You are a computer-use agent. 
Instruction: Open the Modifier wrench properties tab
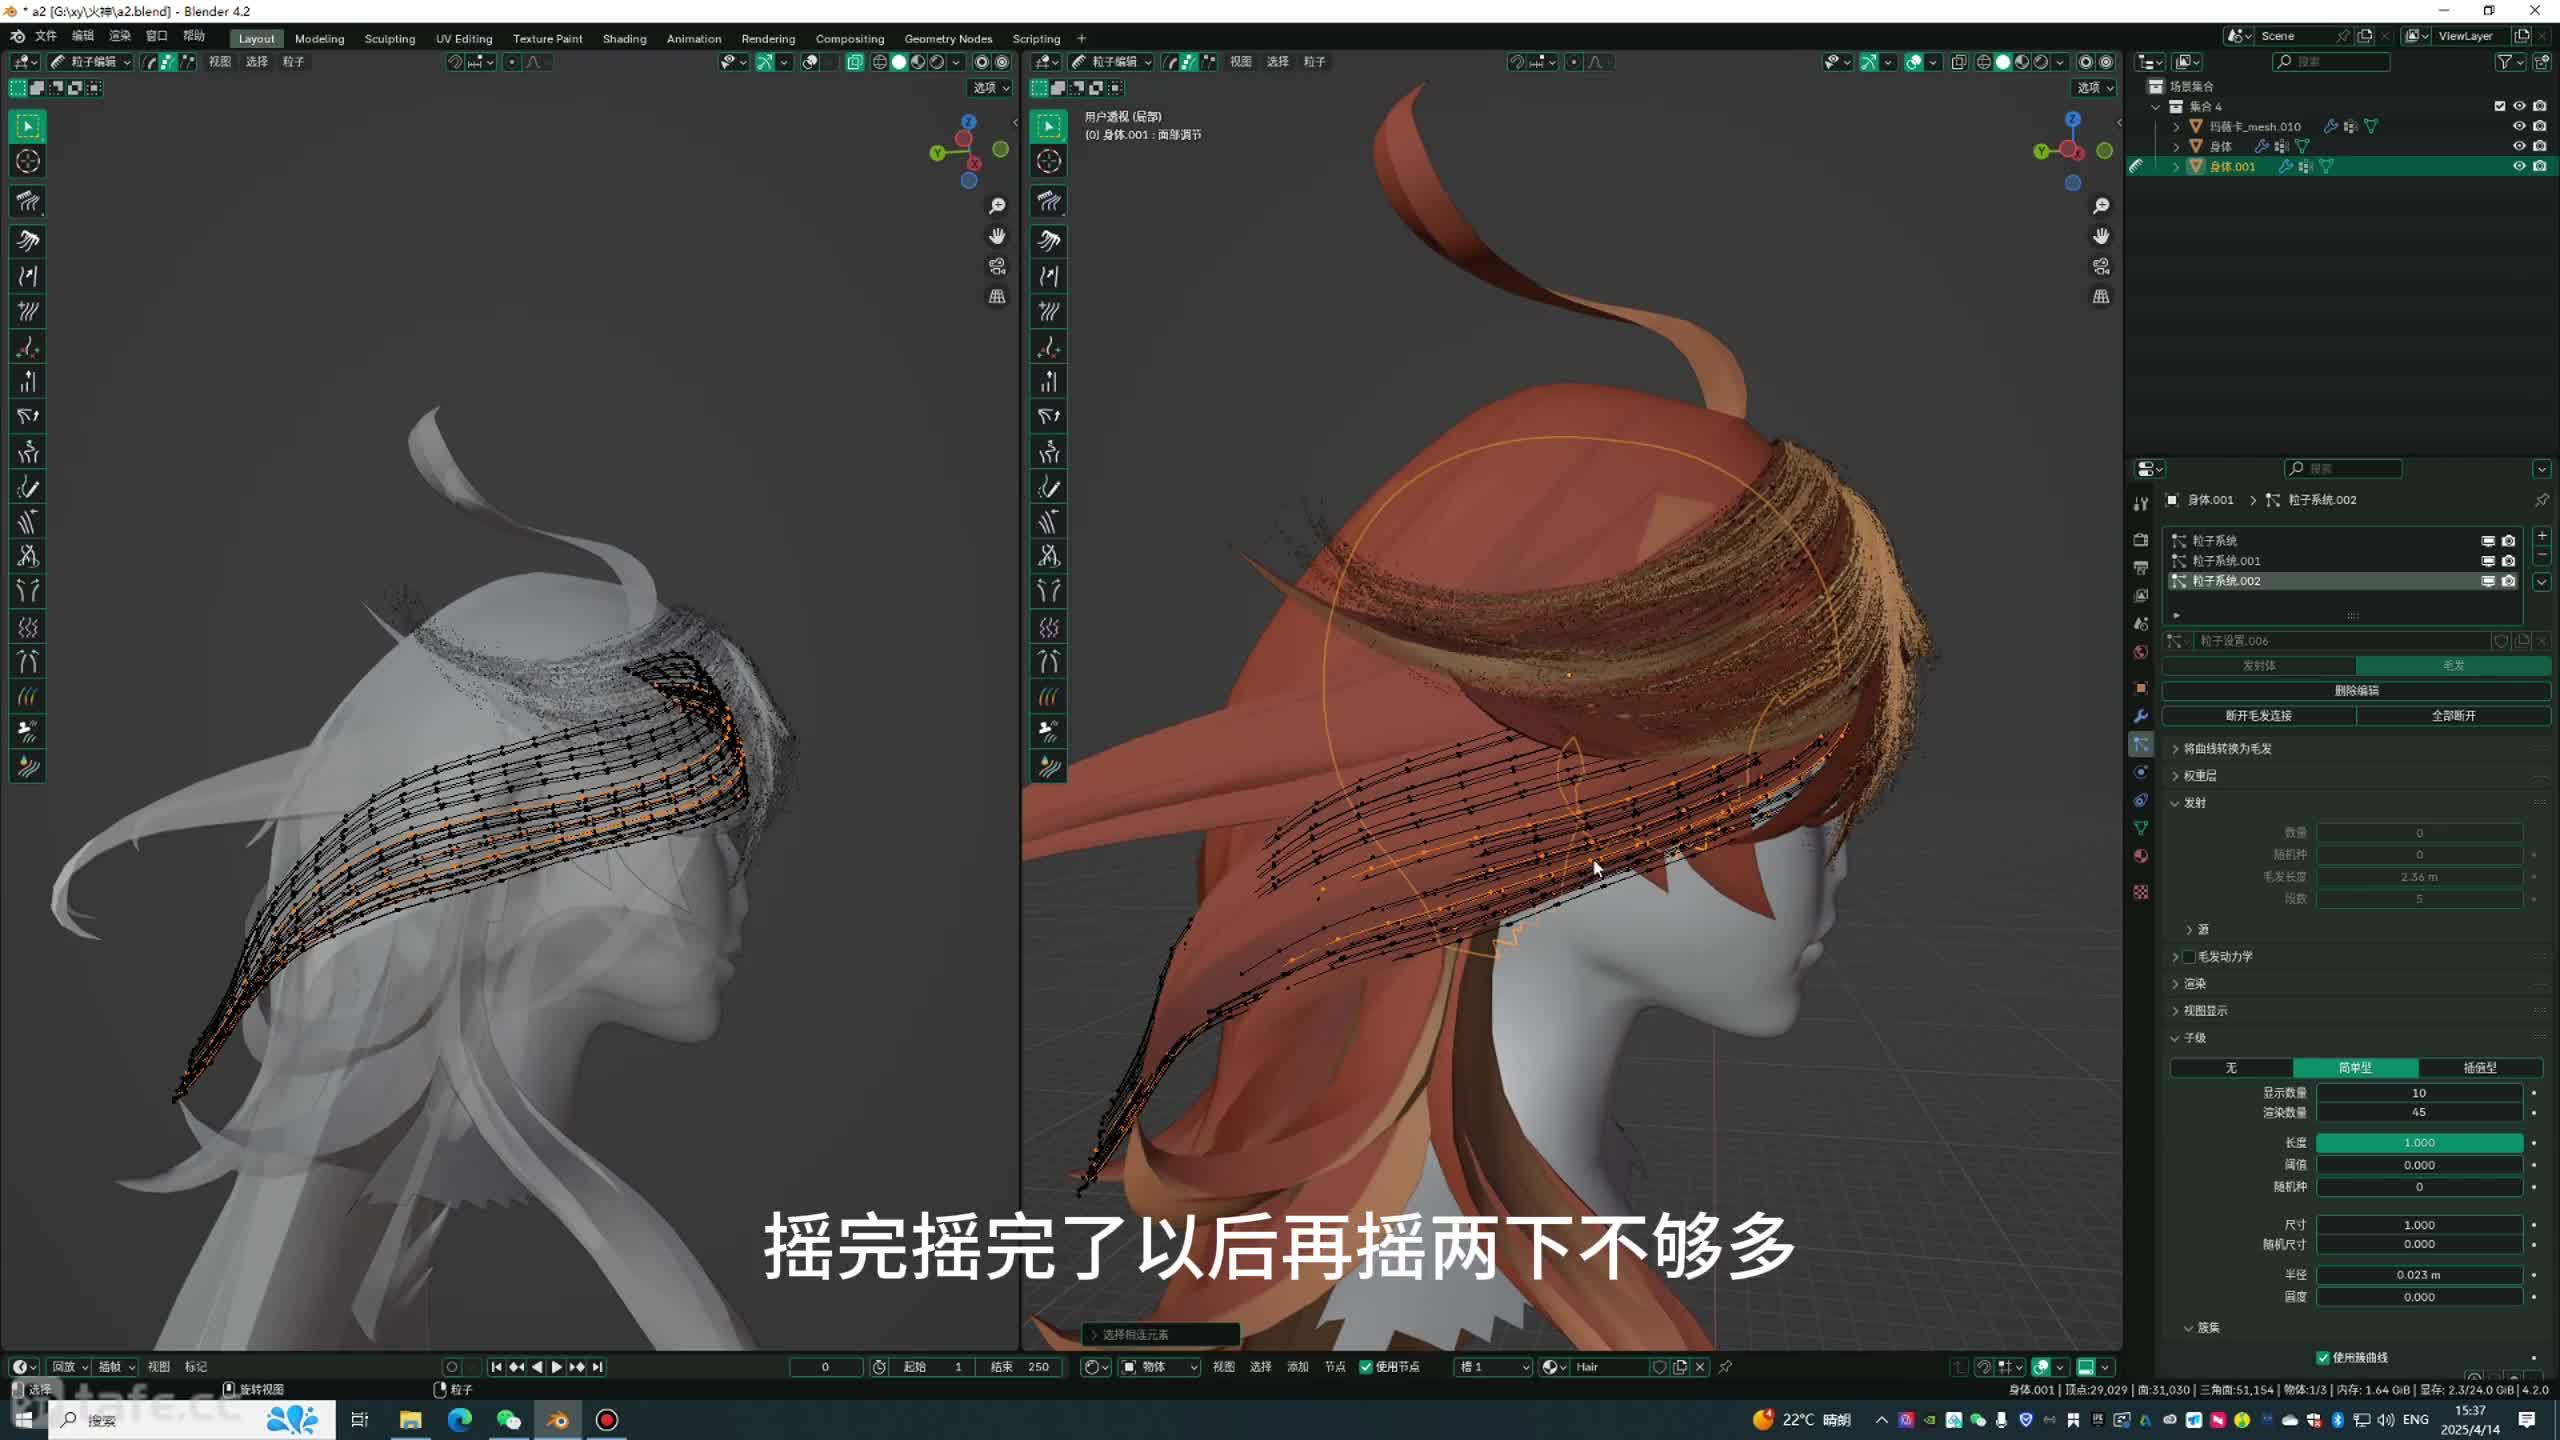(x=2141, y=716)
